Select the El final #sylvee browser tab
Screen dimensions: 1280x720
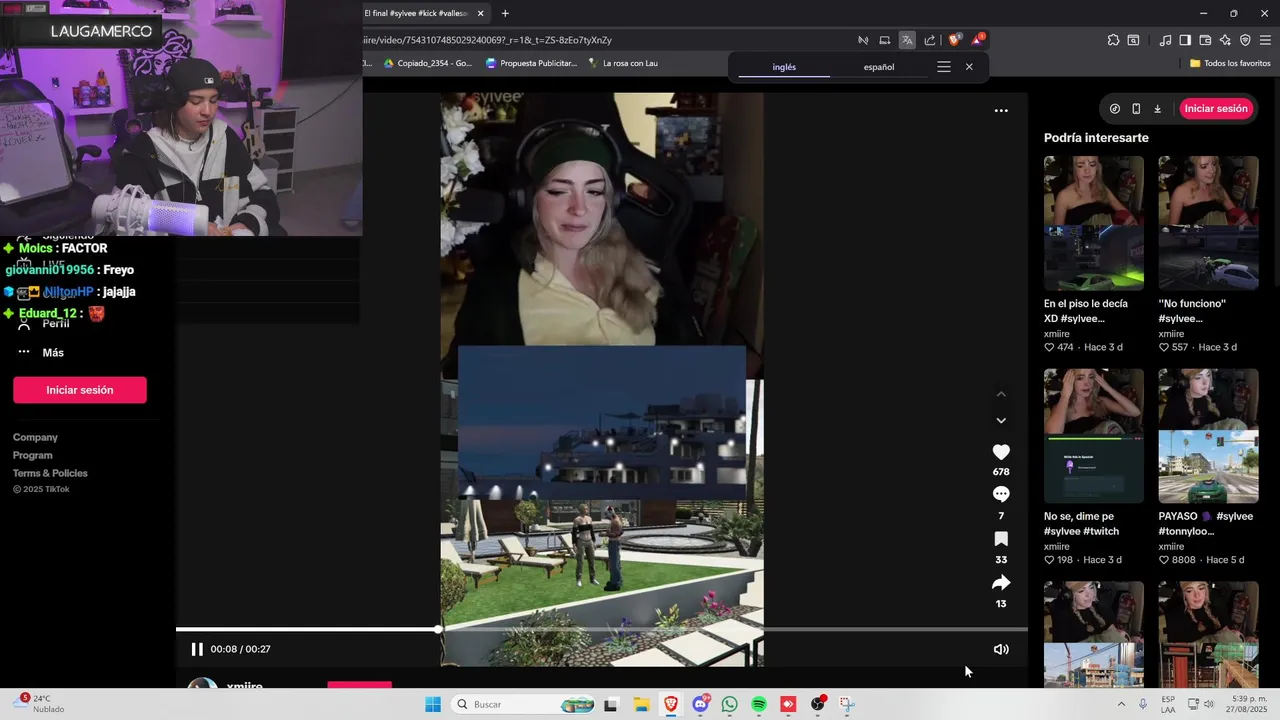[415, 13]
